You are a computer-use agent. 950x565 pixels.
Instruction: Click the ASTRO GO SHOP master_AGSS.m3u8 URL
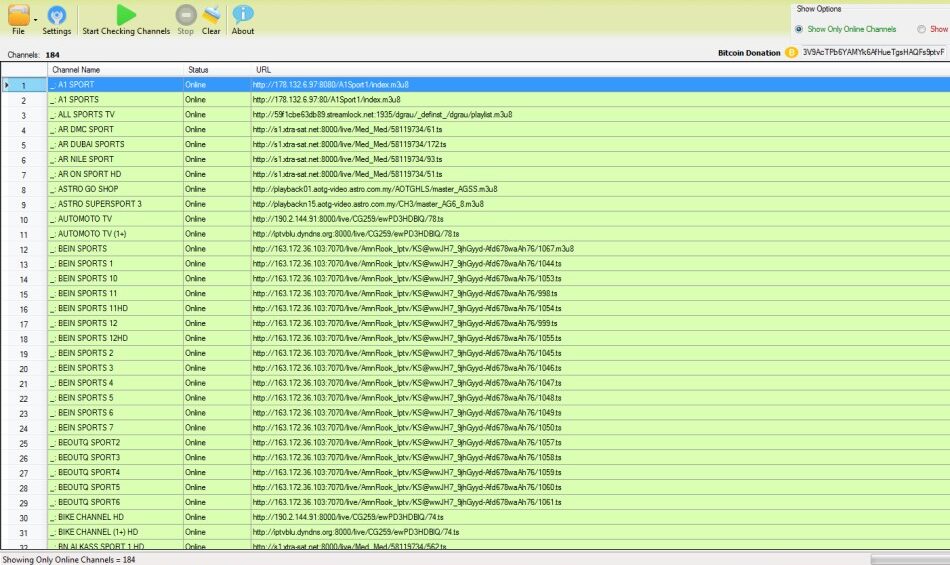pos(375,189)
